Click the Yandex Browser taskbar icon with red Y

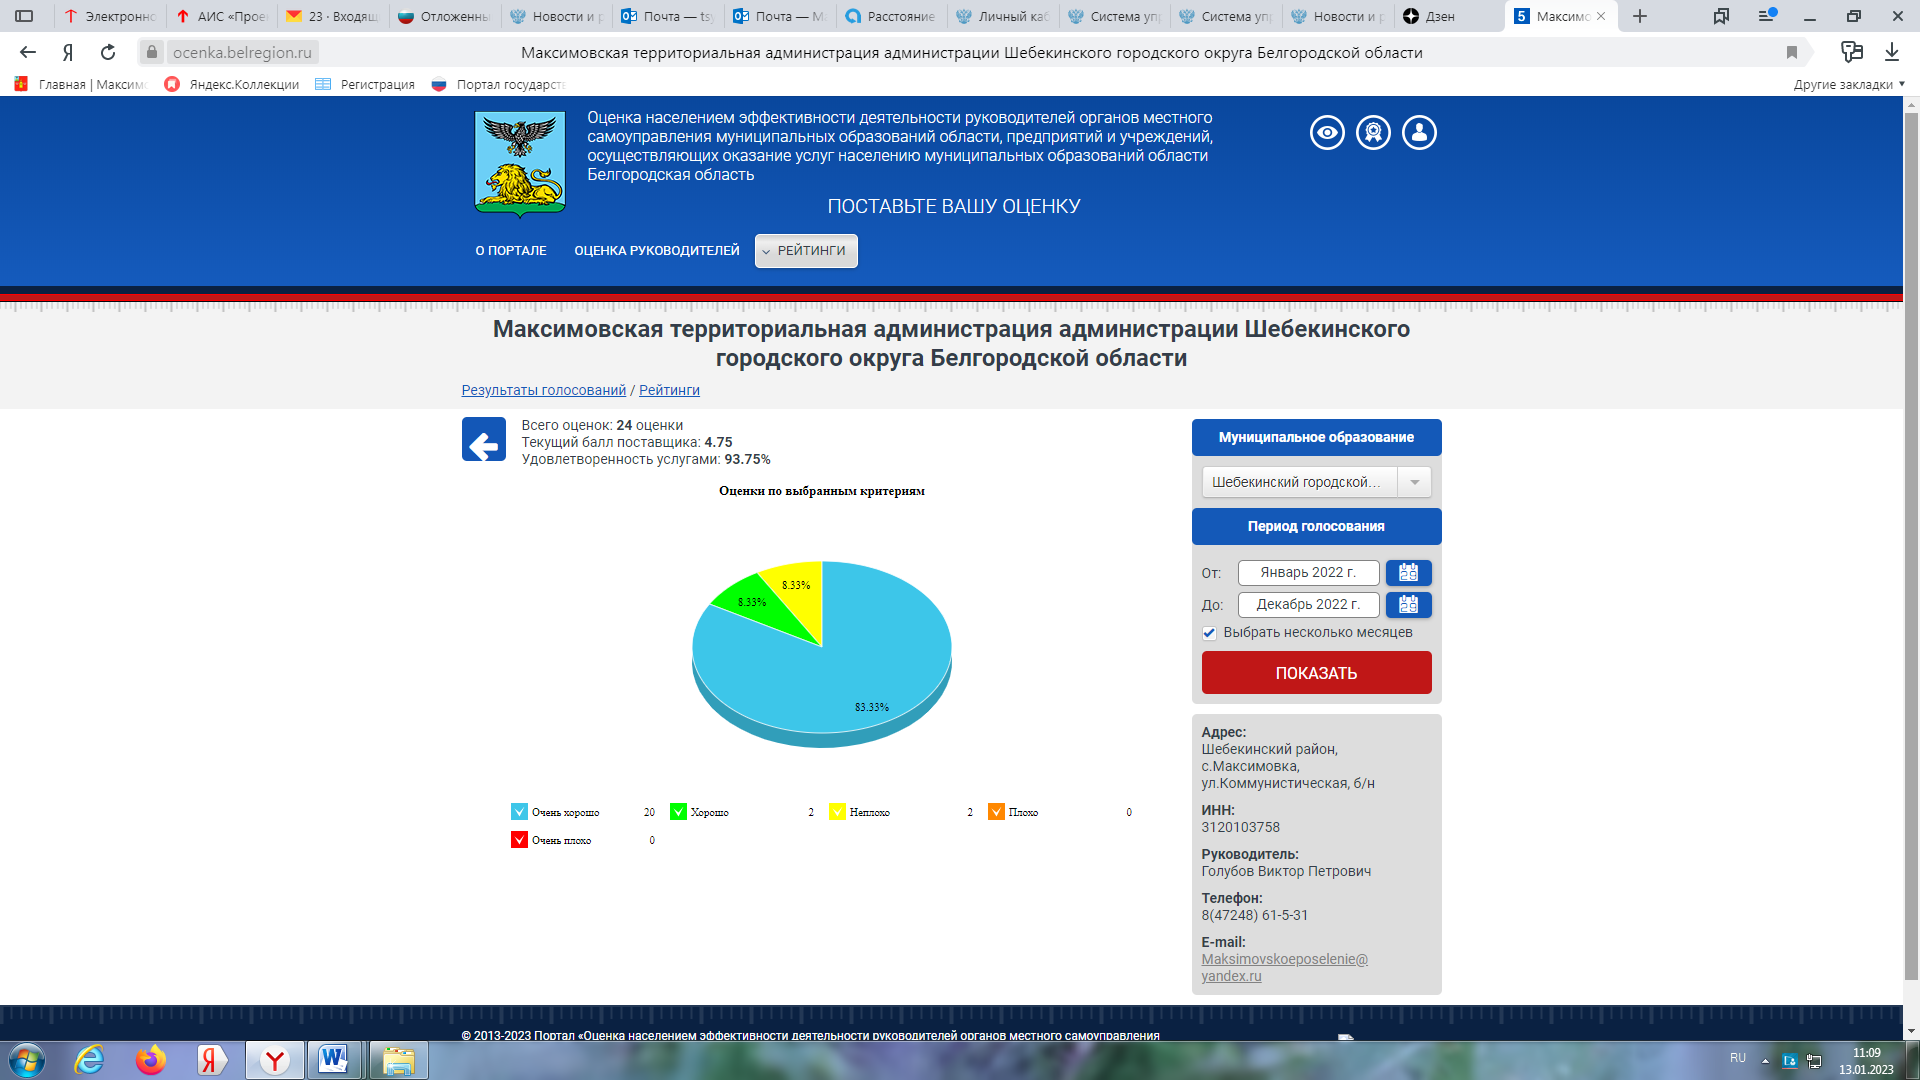pos(274,1060)
